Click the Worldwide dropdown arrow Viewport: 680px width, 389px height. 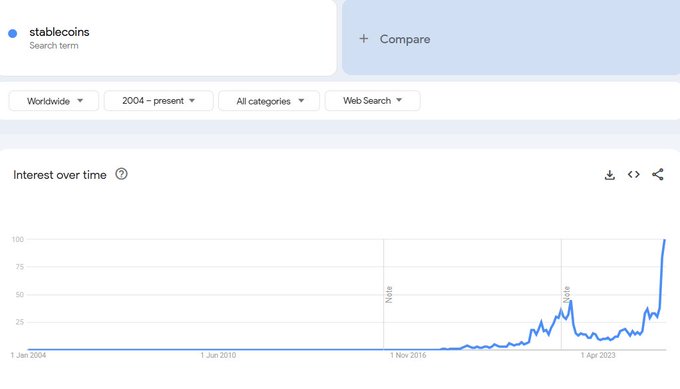click(80, 101)
